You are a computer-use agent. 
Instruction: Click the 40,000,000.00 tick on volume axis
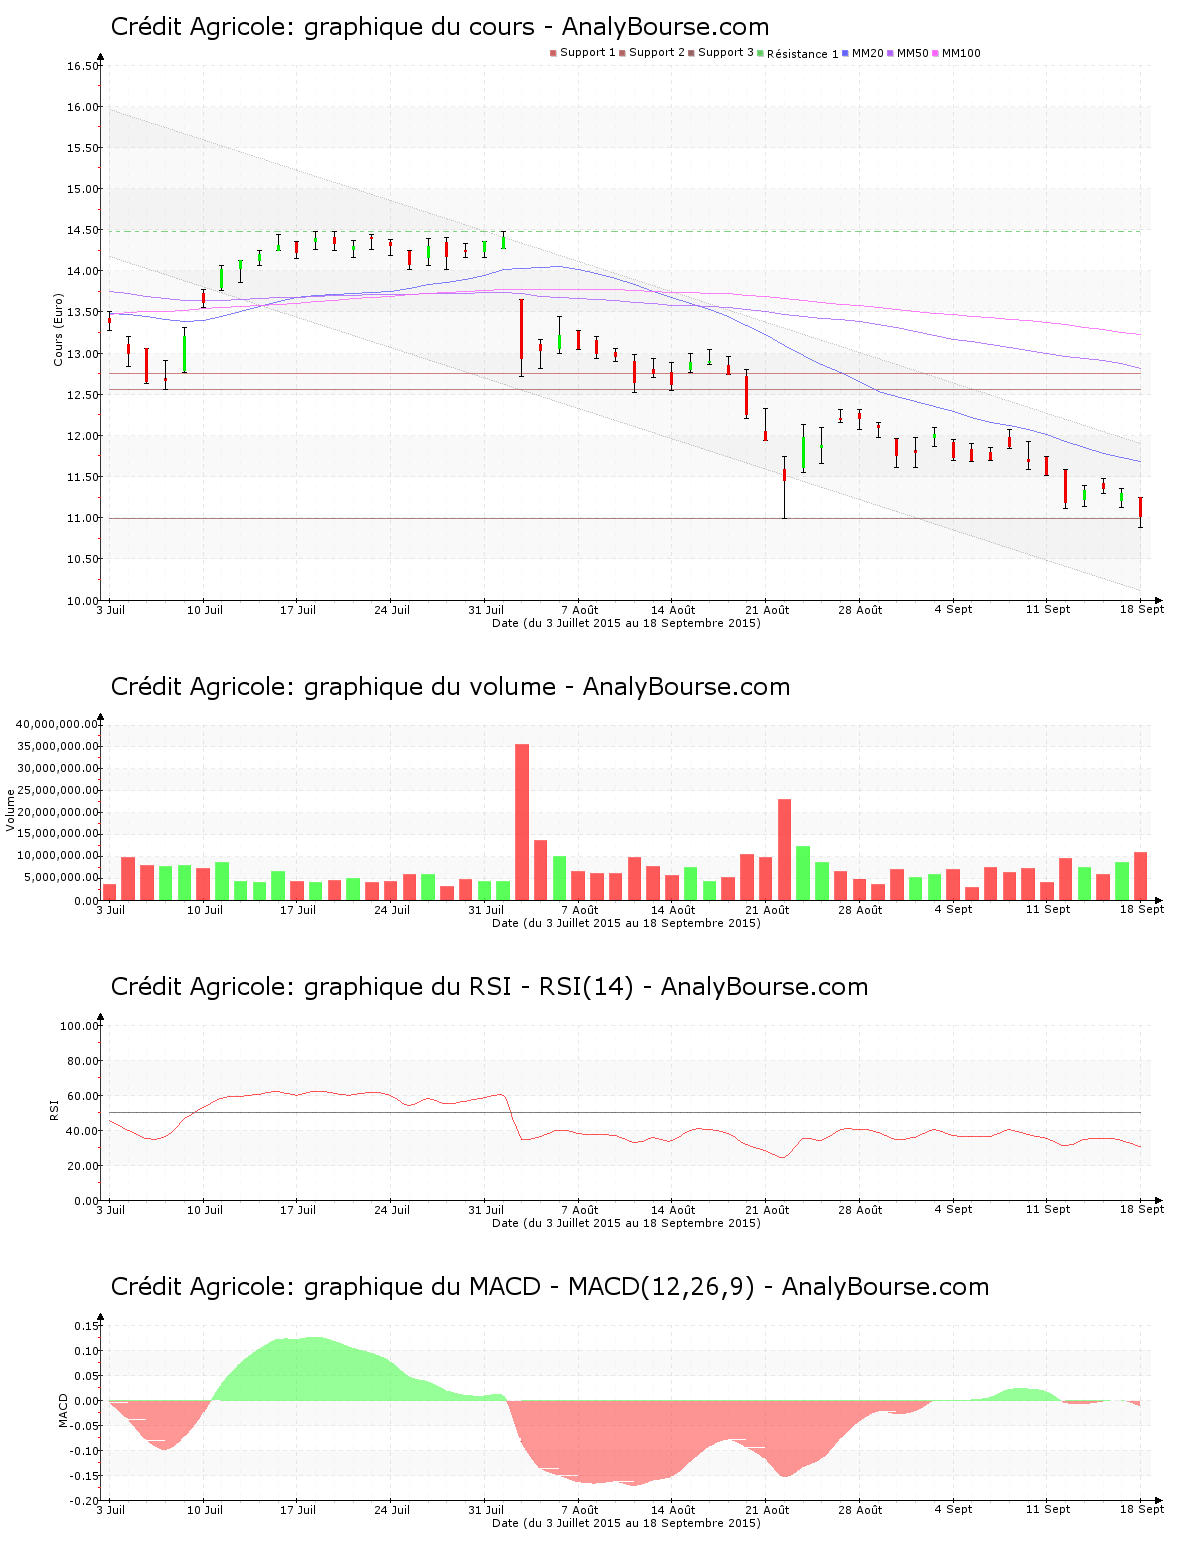pyautogui.click(x=58, y=724)
